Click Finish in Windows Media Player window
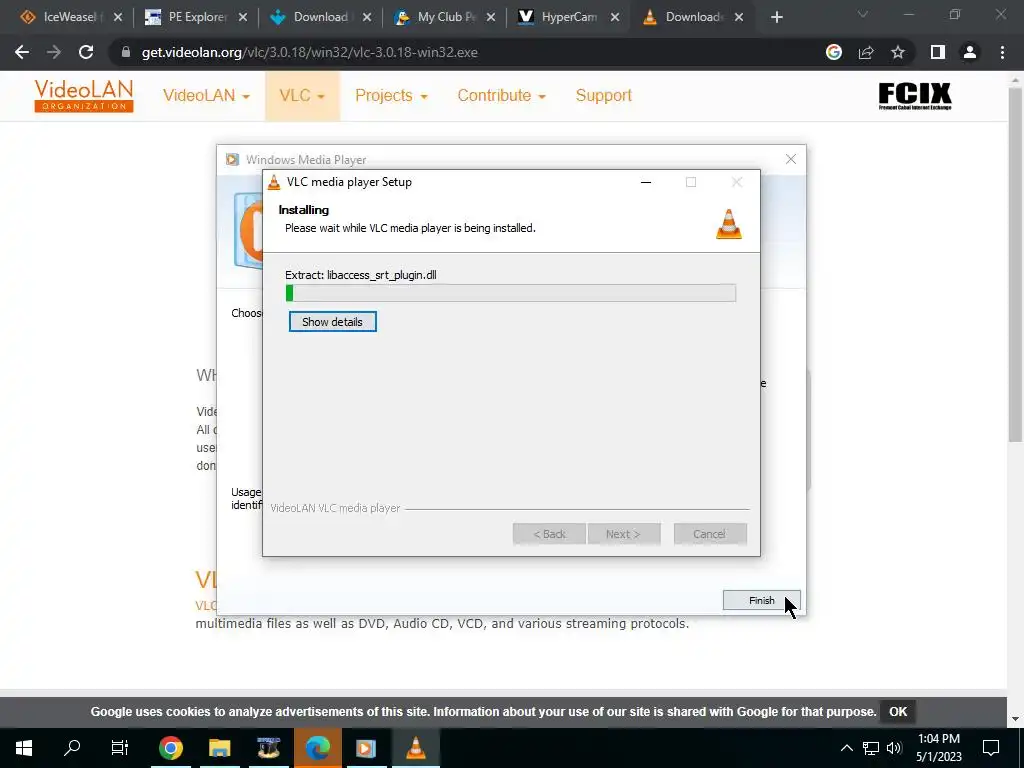The height and width of the screenshot is (768, 1024). click(761, 600)
